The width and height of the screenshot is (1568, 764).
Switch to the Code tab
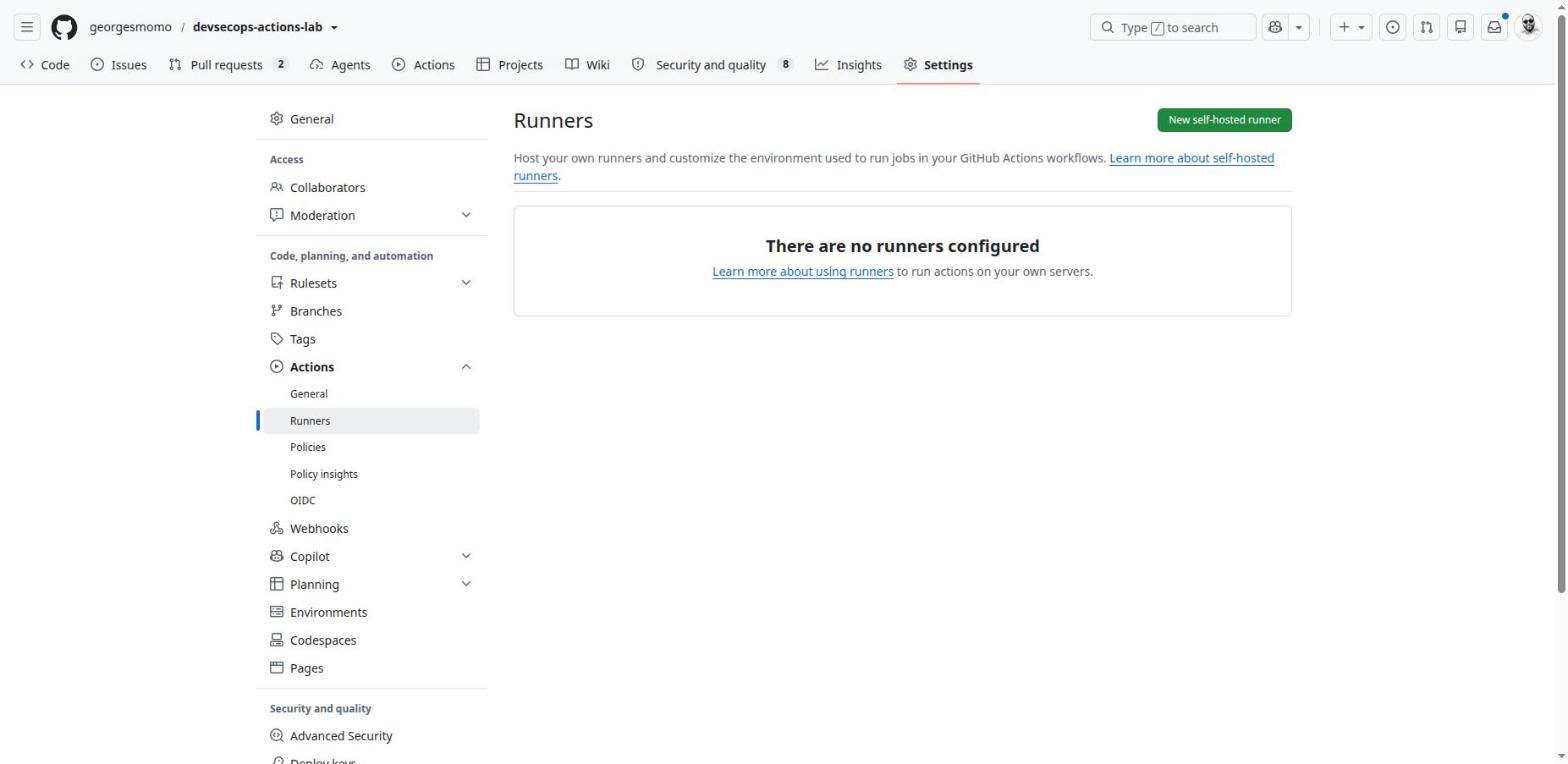[x=45, y=65]
